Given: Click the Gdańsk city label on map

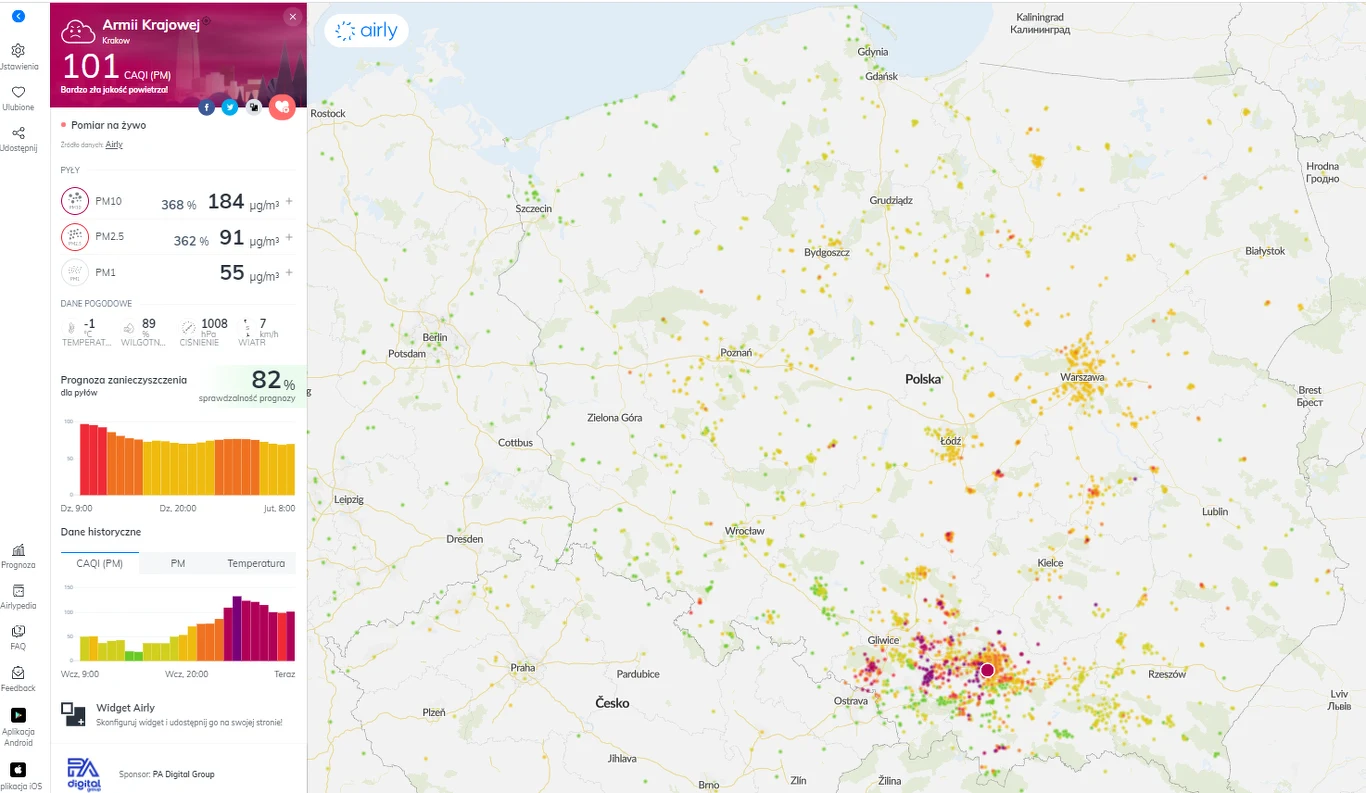Looking at the screenshot, I should [882, 76].
